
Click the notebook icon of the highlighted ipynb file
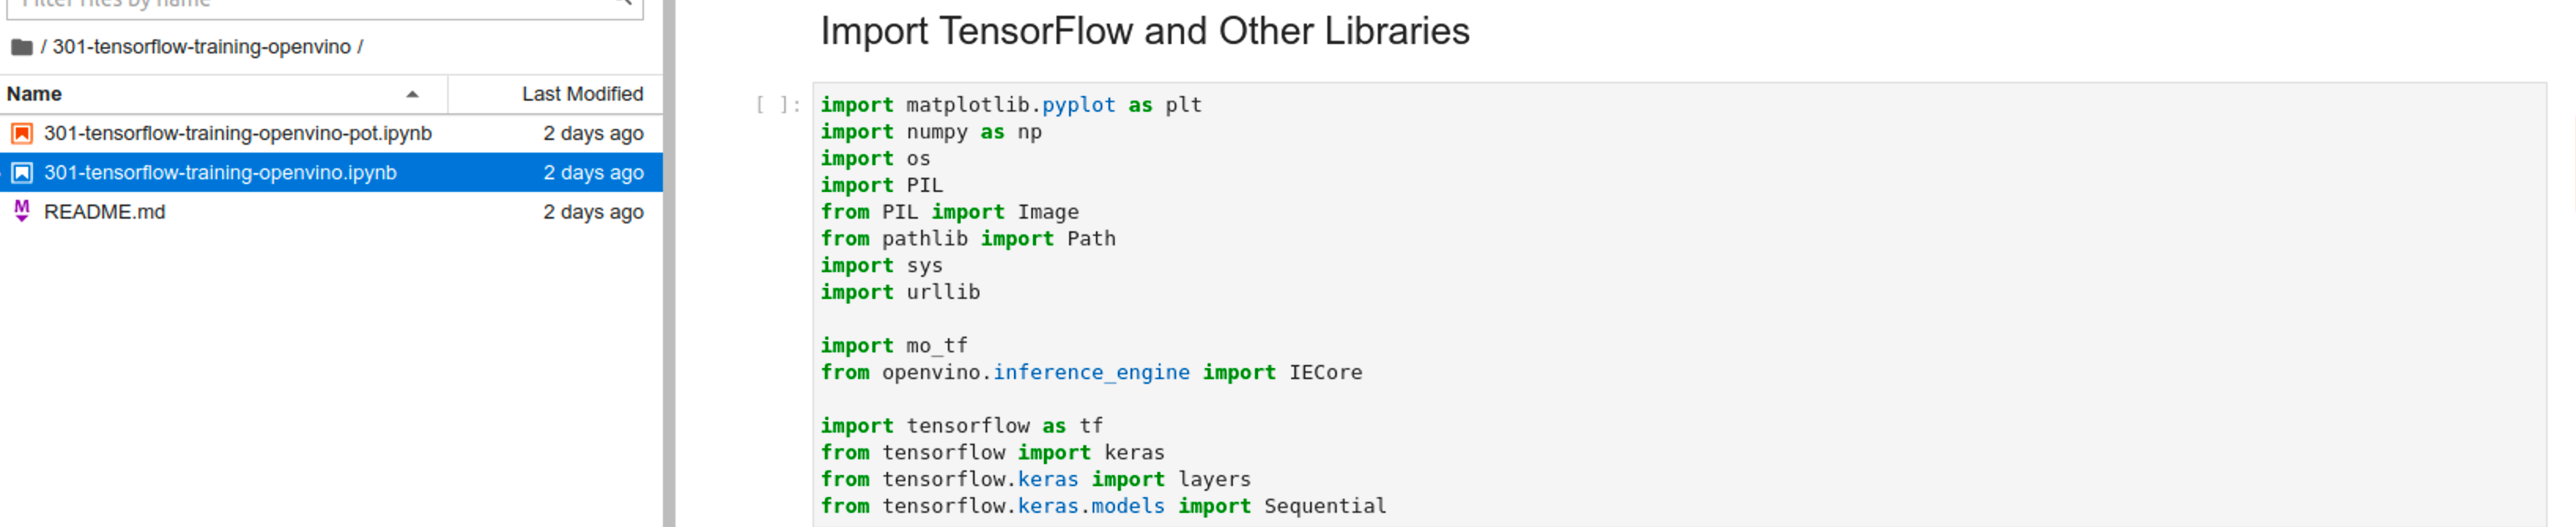click(22, 173)
